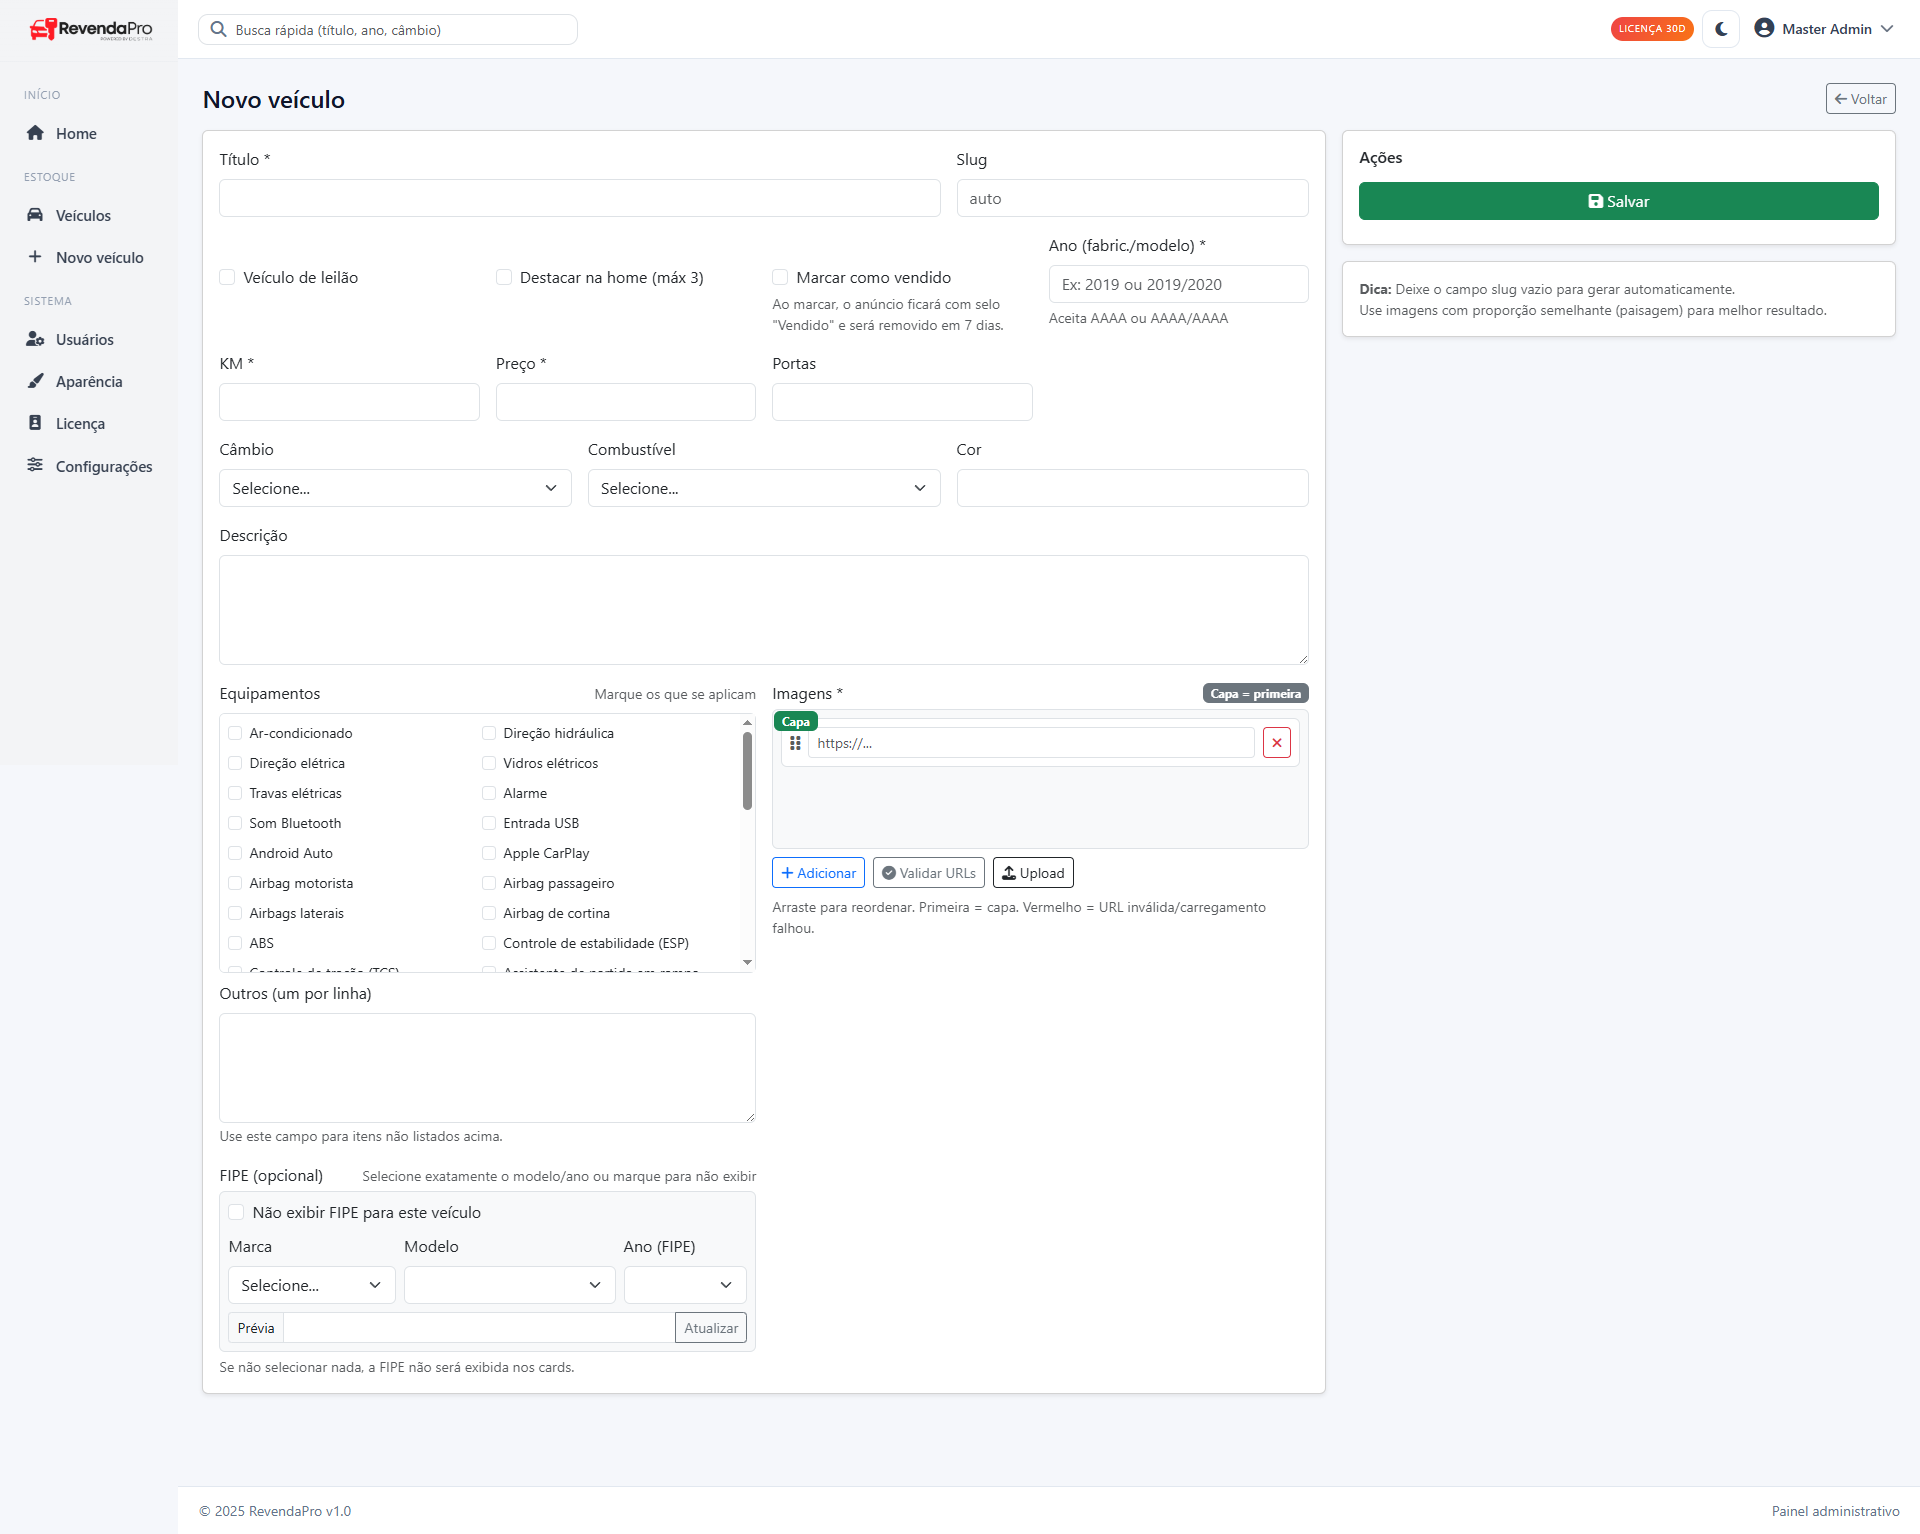Open Licença in the sidebar
This screenshot has height=1534, width=1920.
[80, 424]
